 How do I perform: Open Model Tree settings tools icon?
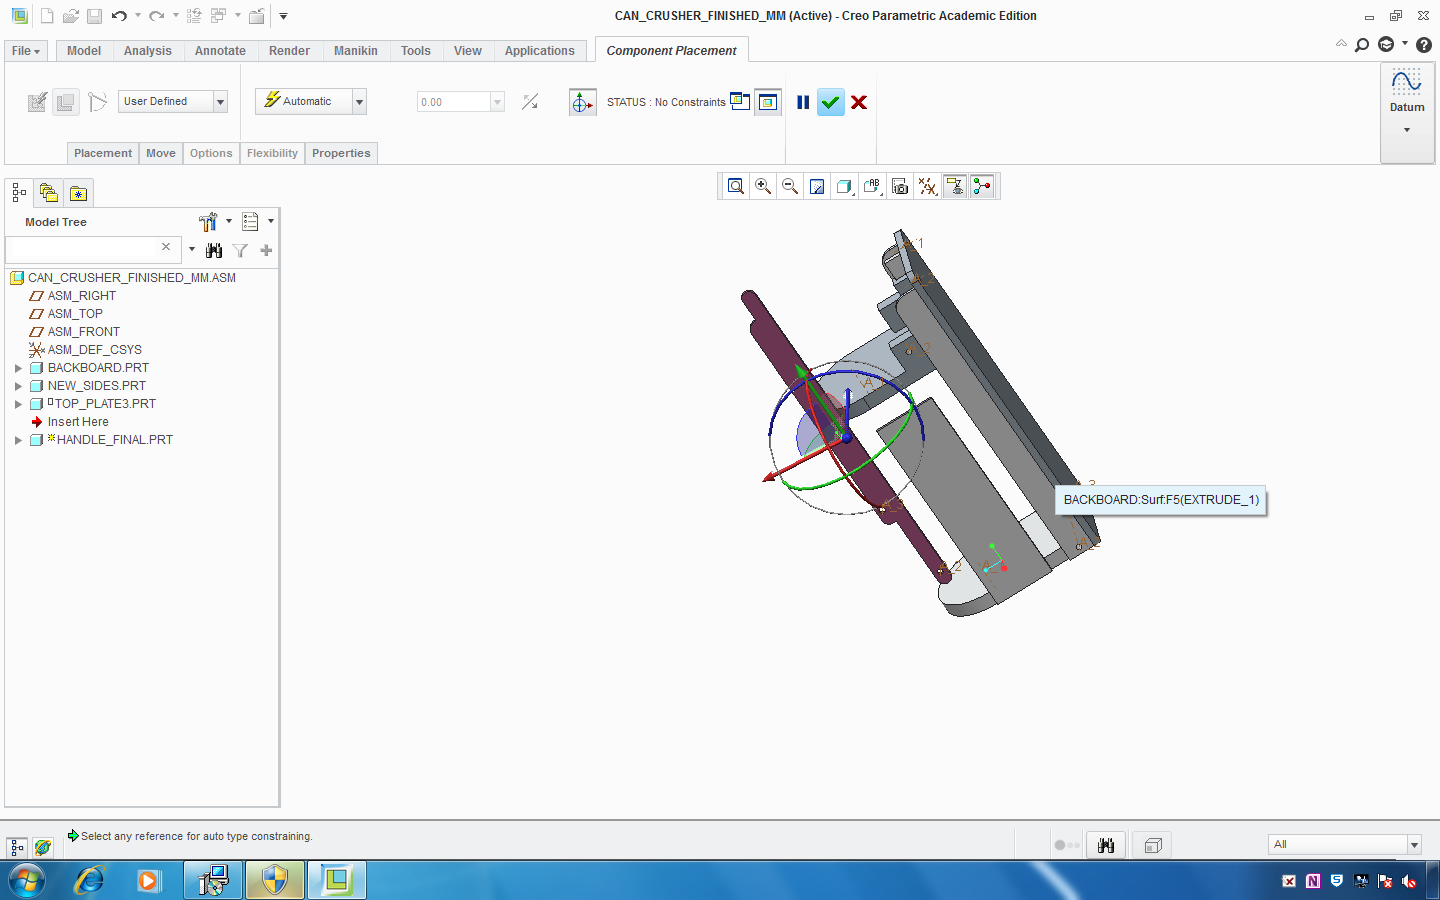point(209,222)
